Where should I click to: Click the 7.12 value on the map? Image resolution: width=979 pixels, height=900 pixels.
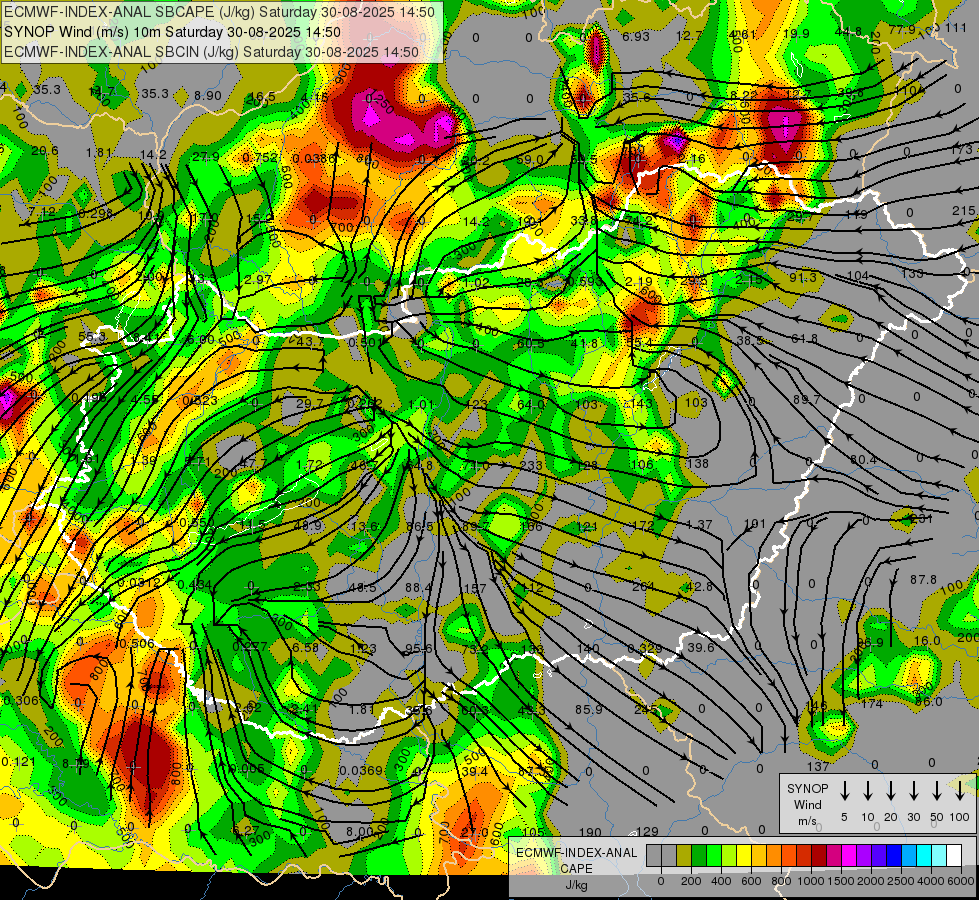click(42, 212)
